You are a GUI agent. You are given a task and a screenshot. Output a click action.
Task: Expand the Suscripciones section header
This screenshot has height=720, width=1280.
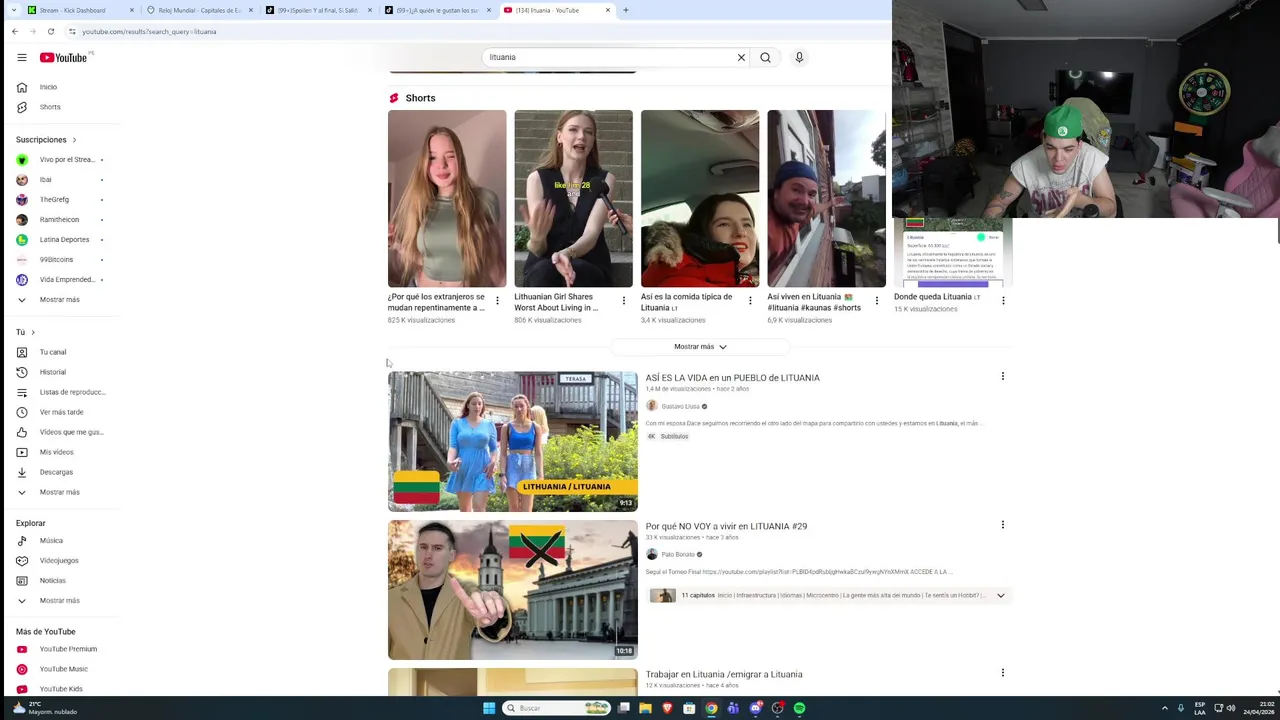(46, 139)
